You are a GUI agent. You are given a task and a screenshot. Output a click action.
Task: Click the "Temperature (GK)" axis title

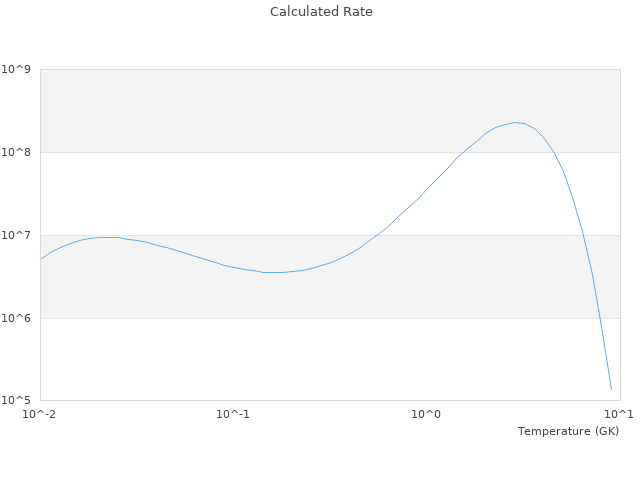[x=568, y=431]
